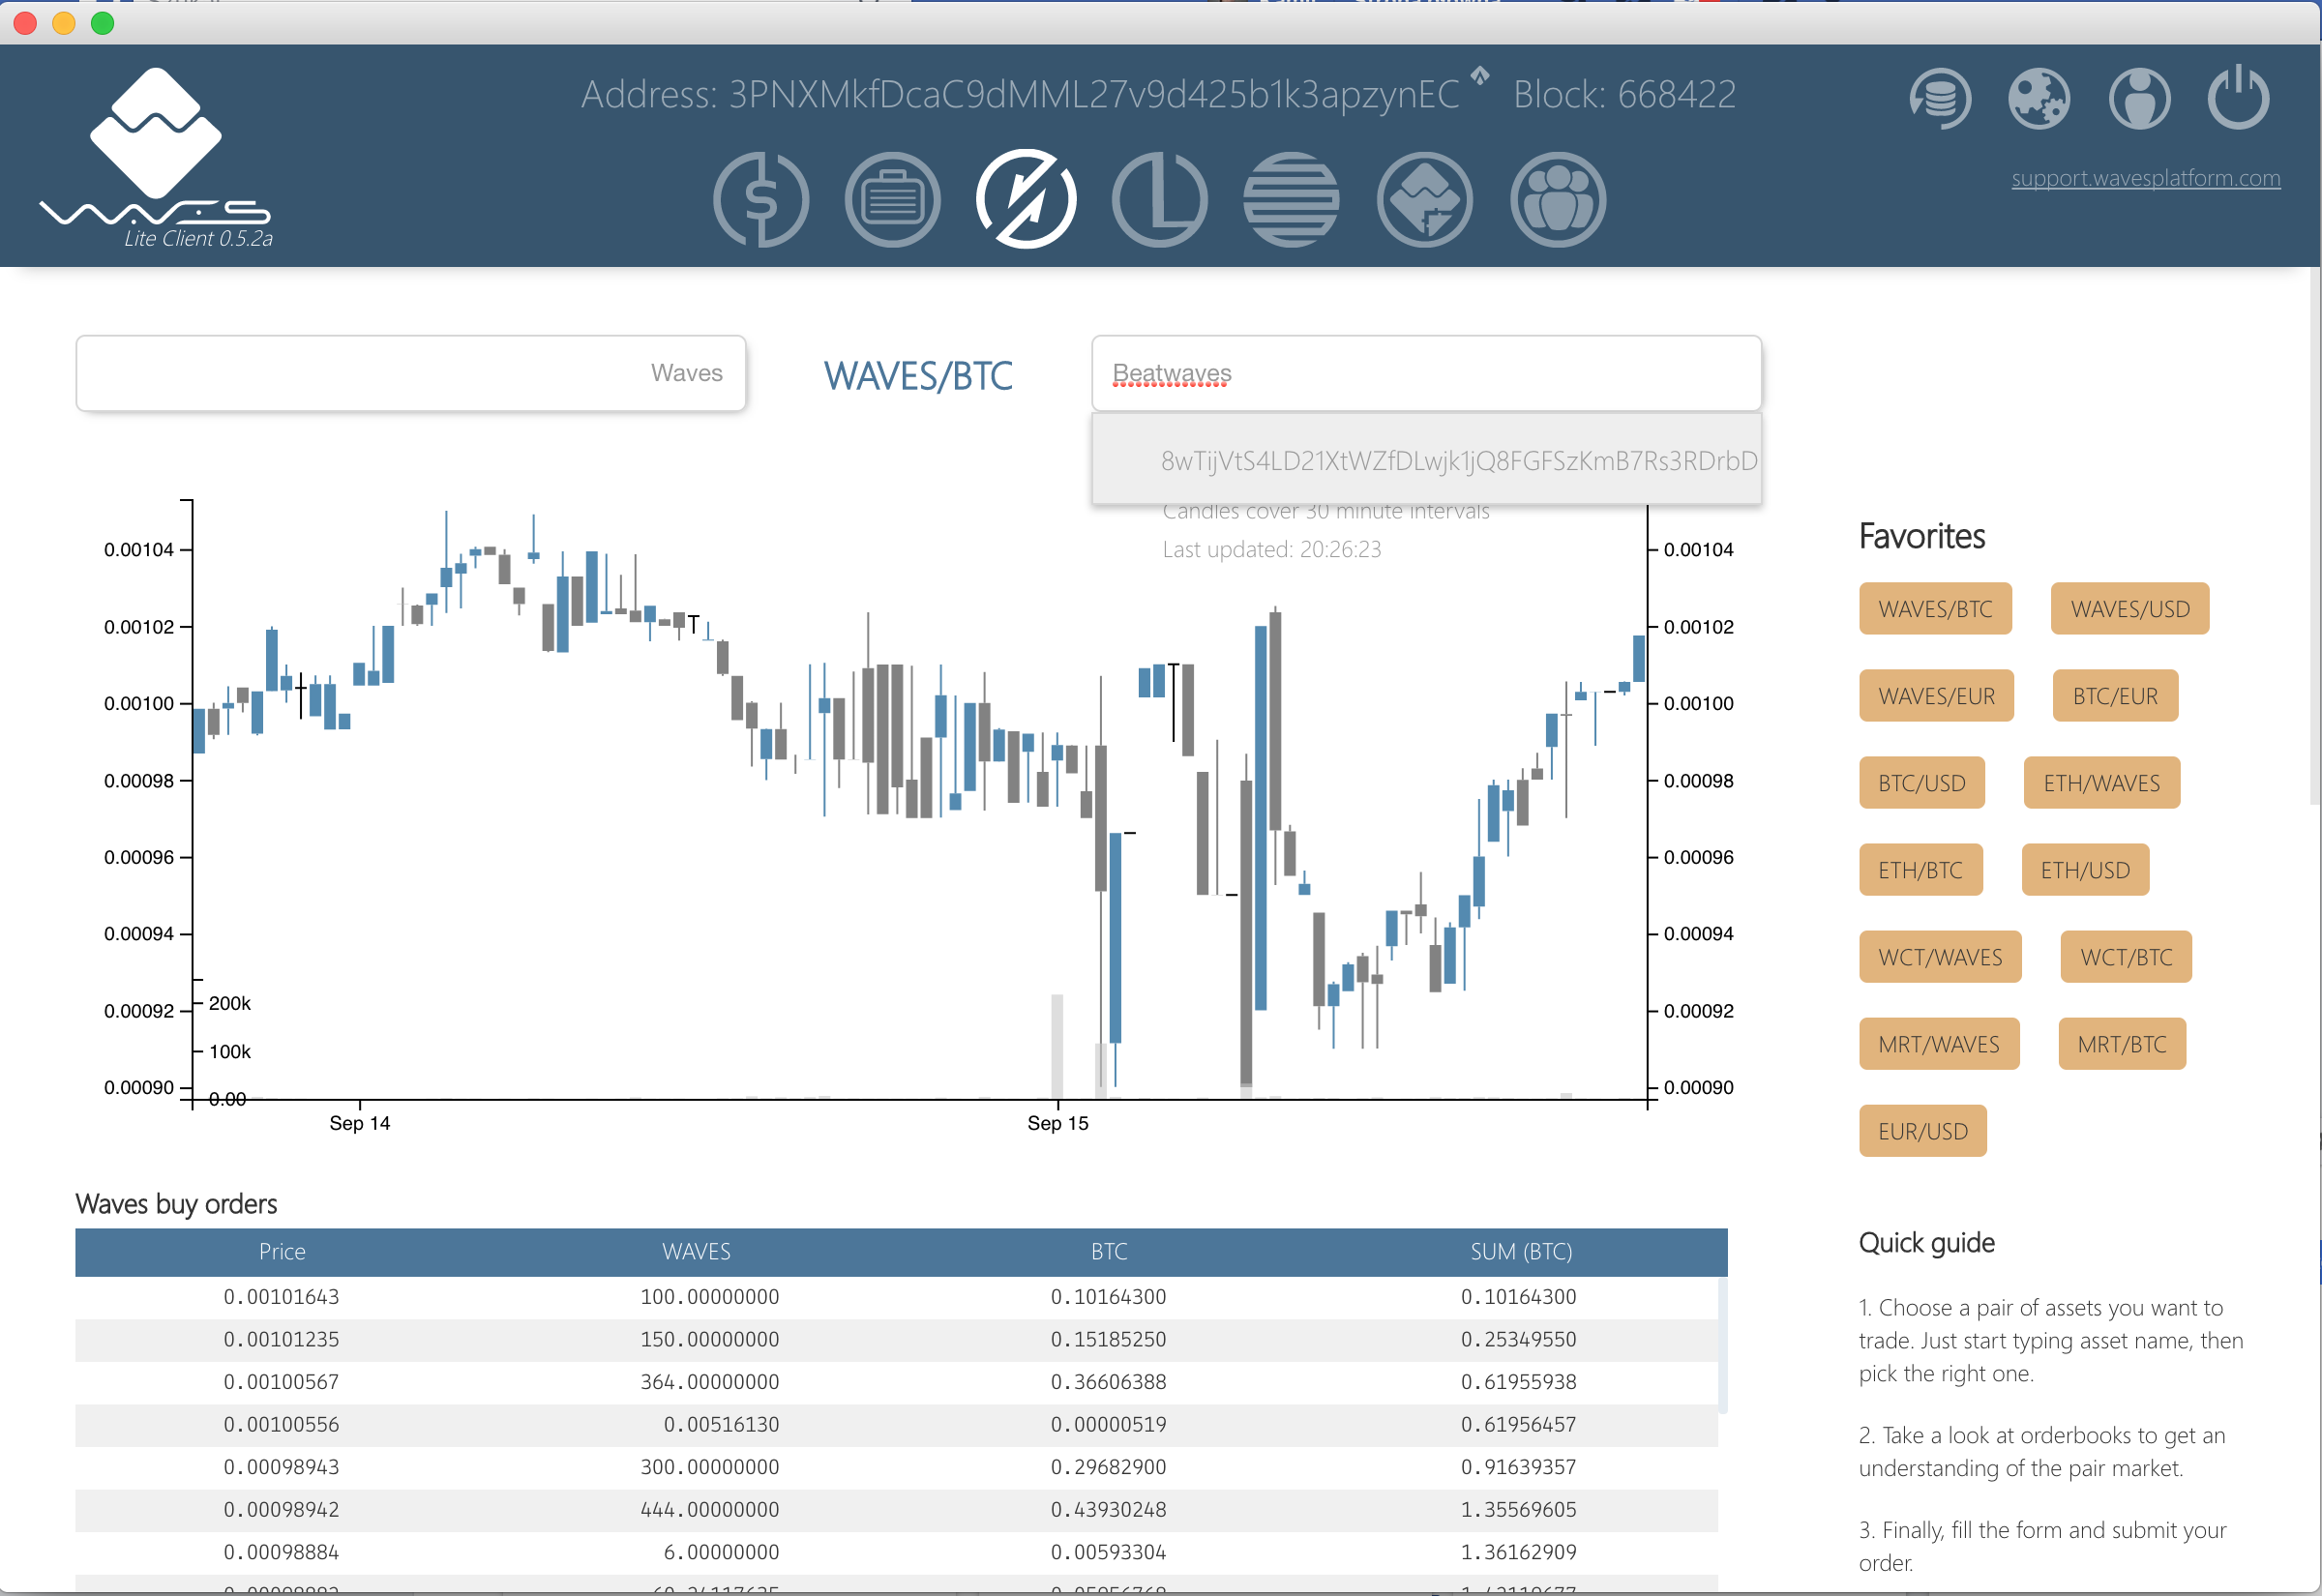Image resolution: width=2322 pixels, height=1596 pixels.
Task: Choose WAVES/USD favorite pair
Action: (x=2130, y=608)
